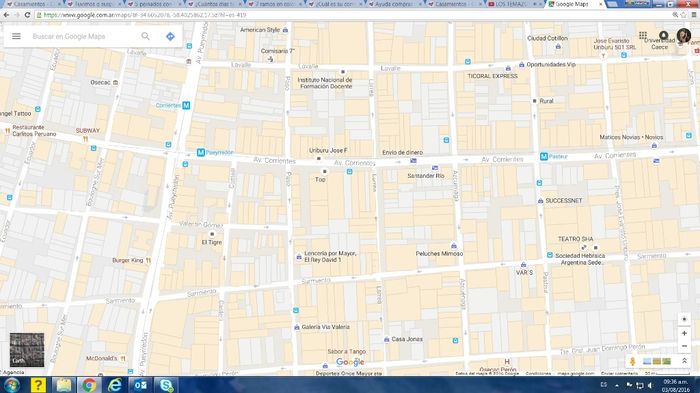This screenshot has height=393, width=700.
Task: Bookmark the page with the star icon
Action: click(683, 15)
